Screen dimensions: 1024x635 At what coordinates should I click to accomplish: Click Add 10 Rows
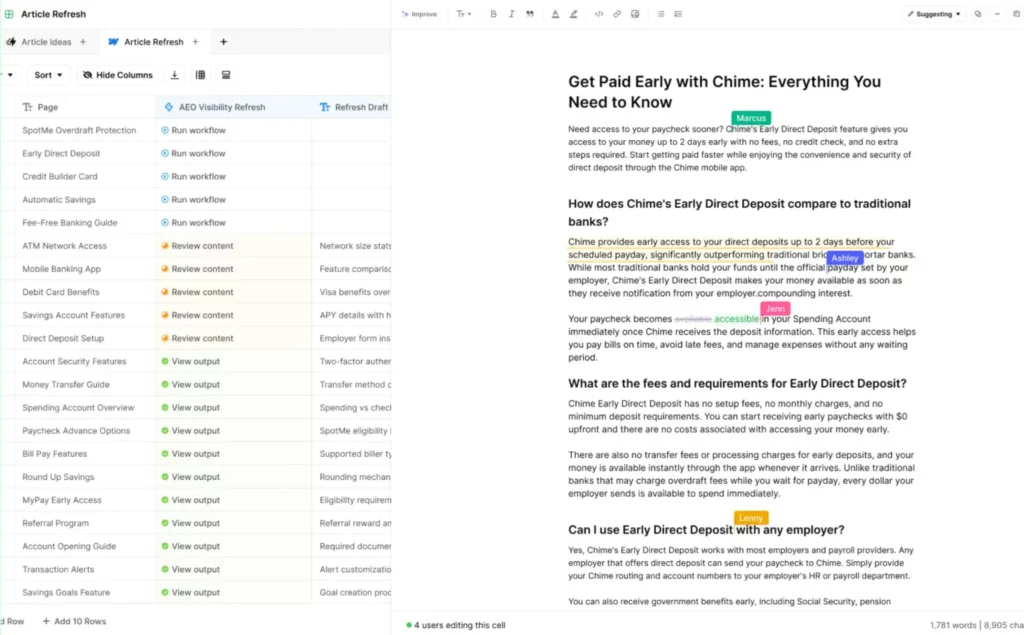[74, 621]
